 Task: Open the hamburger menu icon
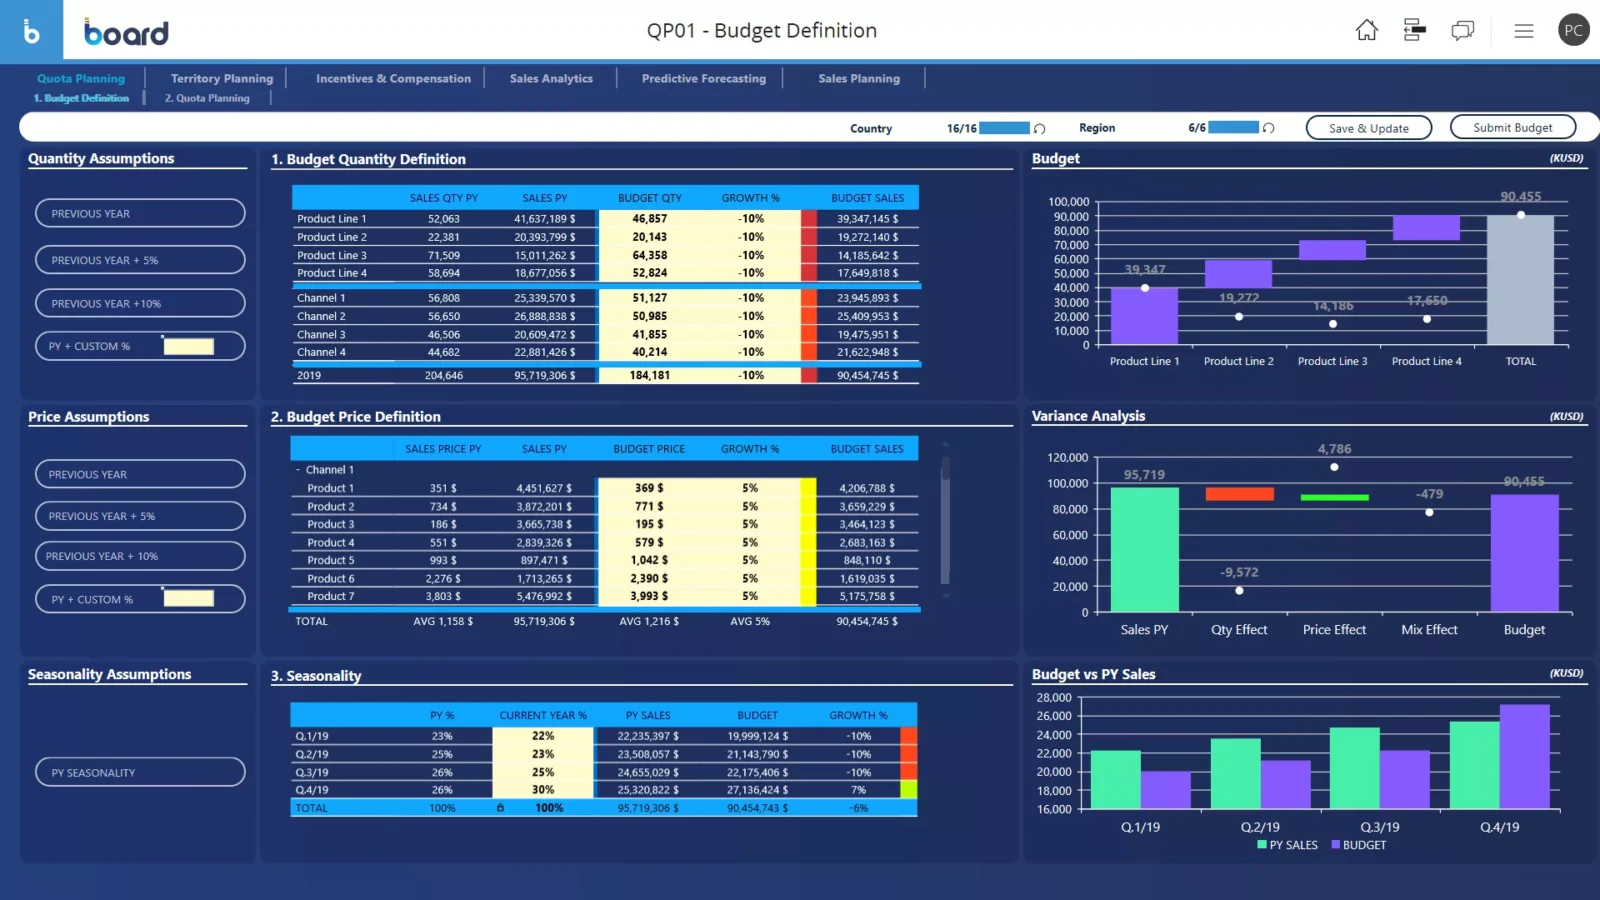pyautogui.click(x=1523, y=31)
